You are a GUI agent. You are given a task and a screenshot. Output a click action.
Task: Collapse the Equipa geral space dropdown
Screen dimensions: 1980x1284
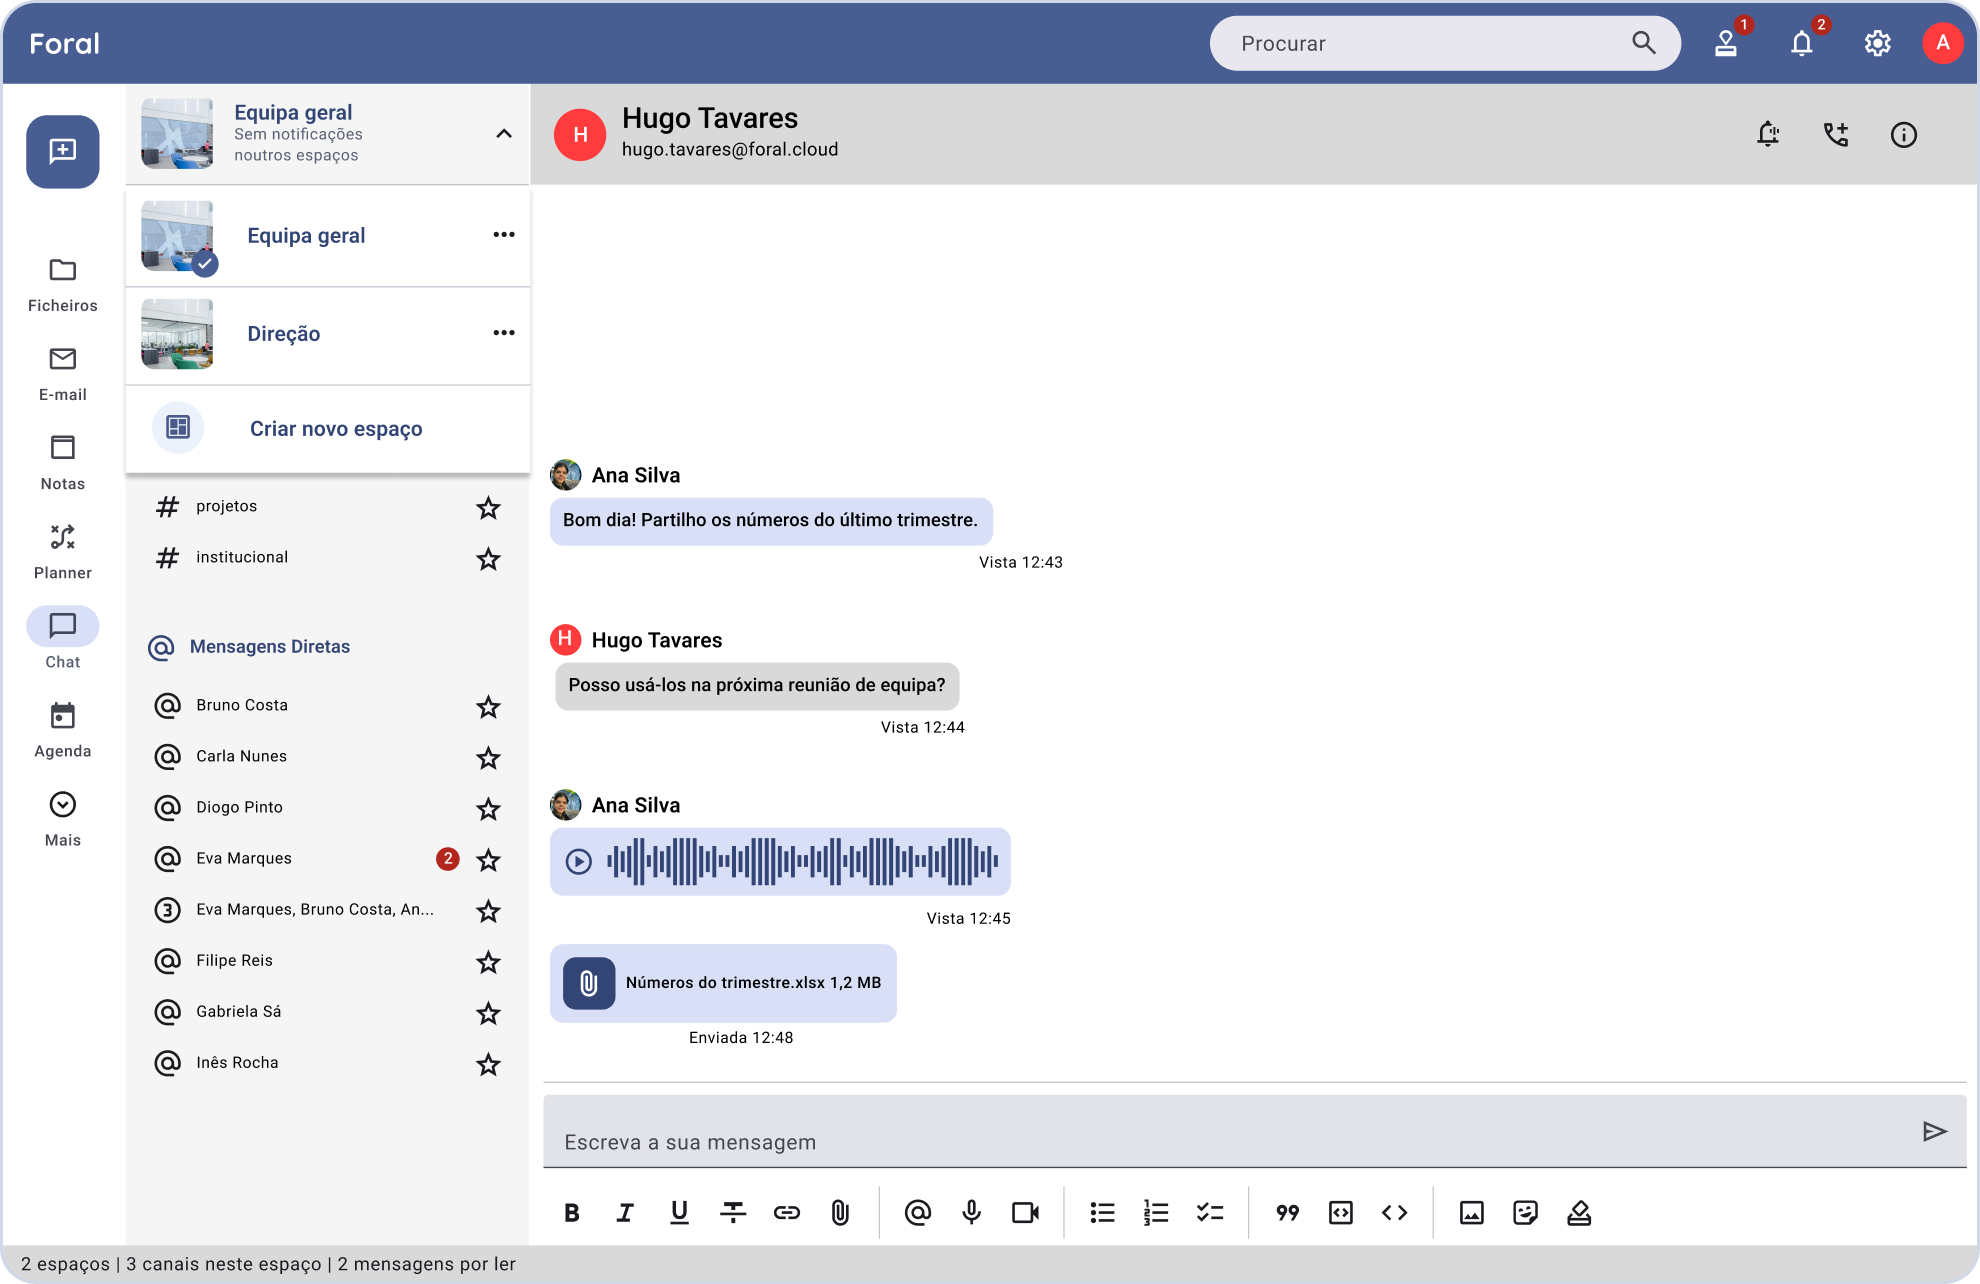[x=504, y=133]
